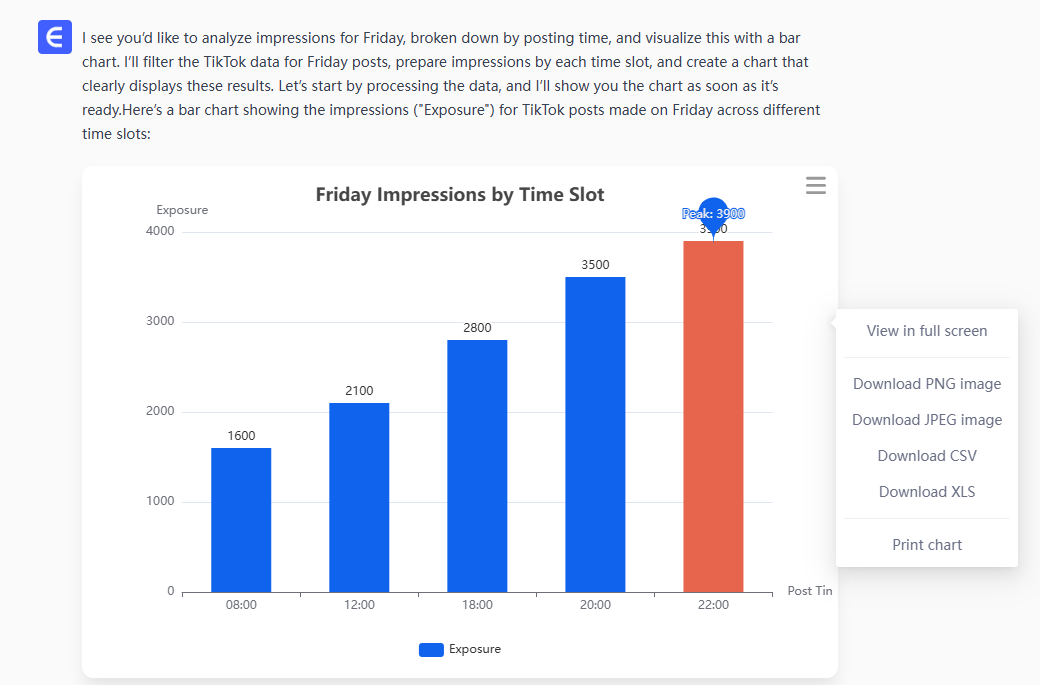The width and height of the screenshot is (1040, 685).
Task: Choose Download JPEG image option
Action: pos(927,420)
